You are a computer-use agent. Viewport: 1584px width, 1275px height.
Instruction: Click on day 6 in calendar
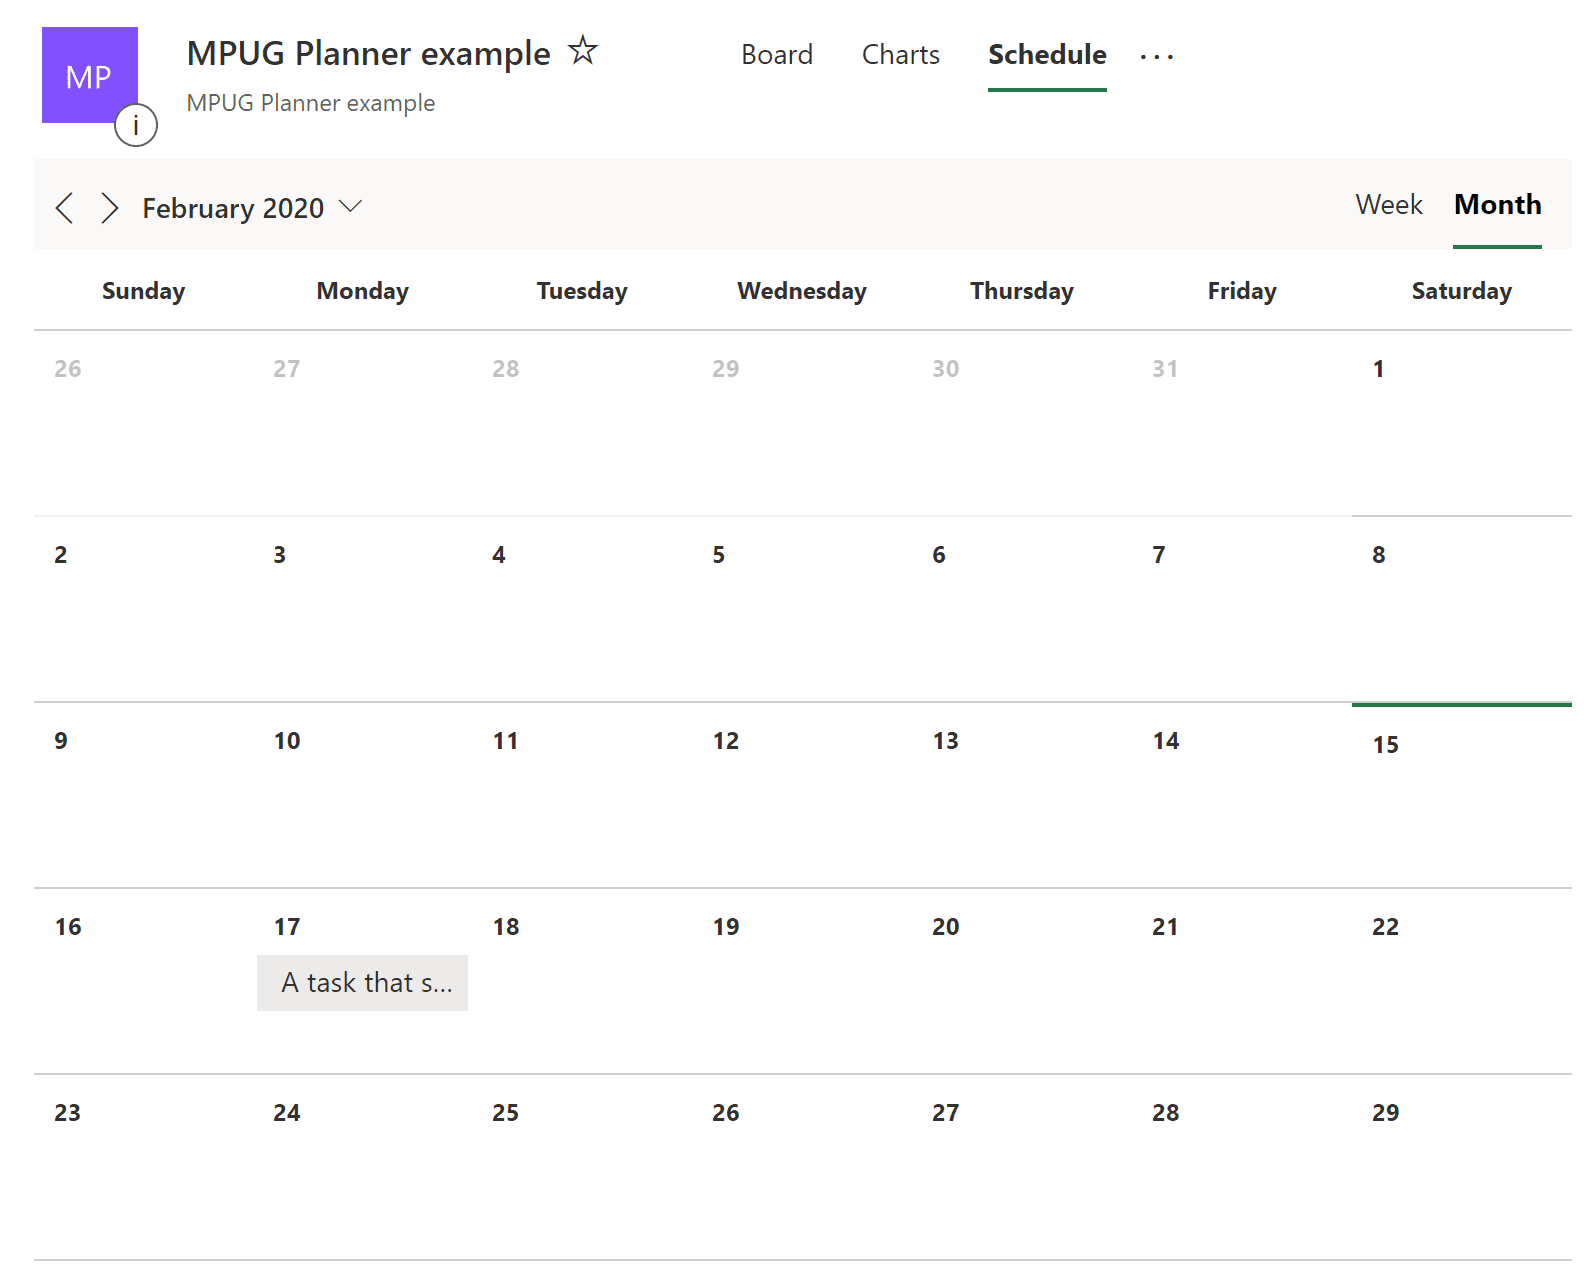point(939,555)
